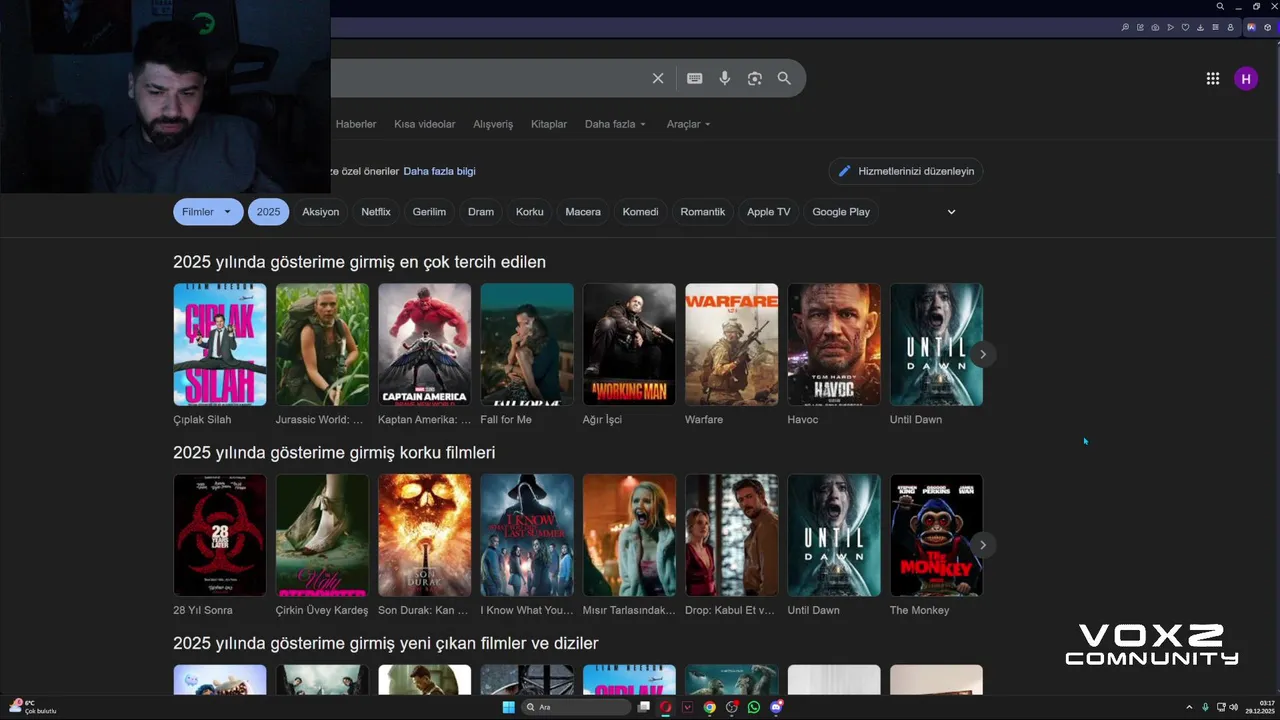Show next horror movies in carousel

983,545
